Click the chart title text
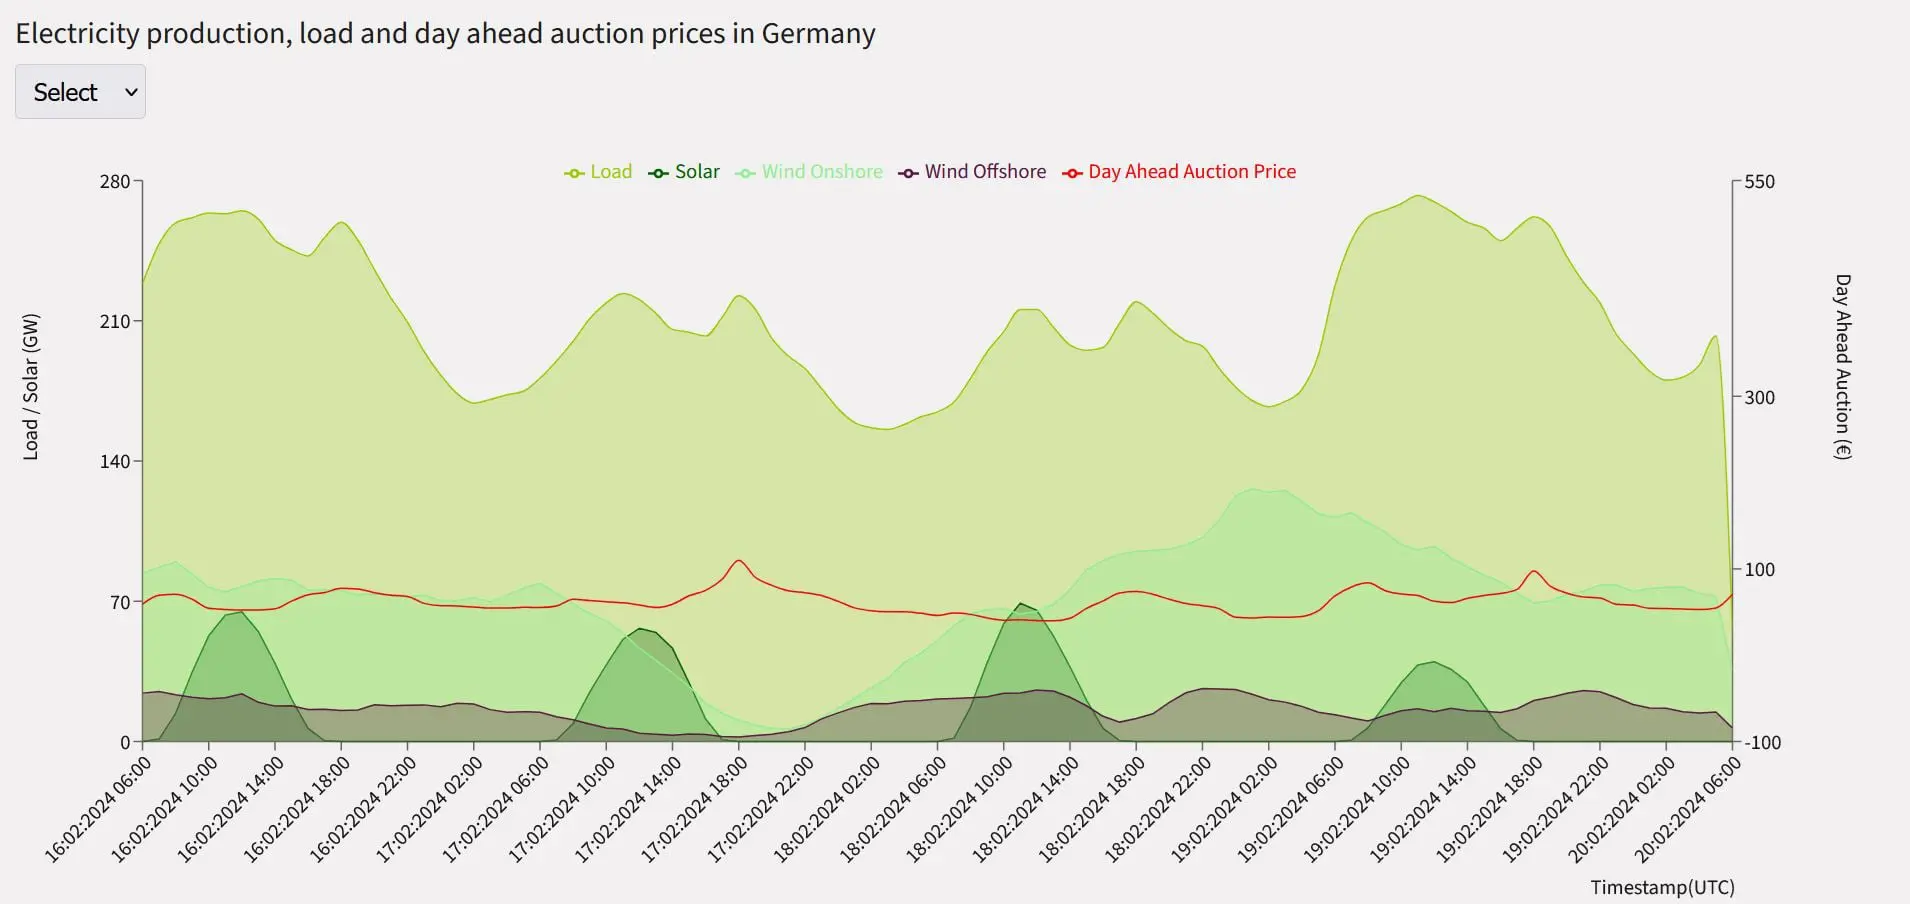1910x904 pixels. 446,33
